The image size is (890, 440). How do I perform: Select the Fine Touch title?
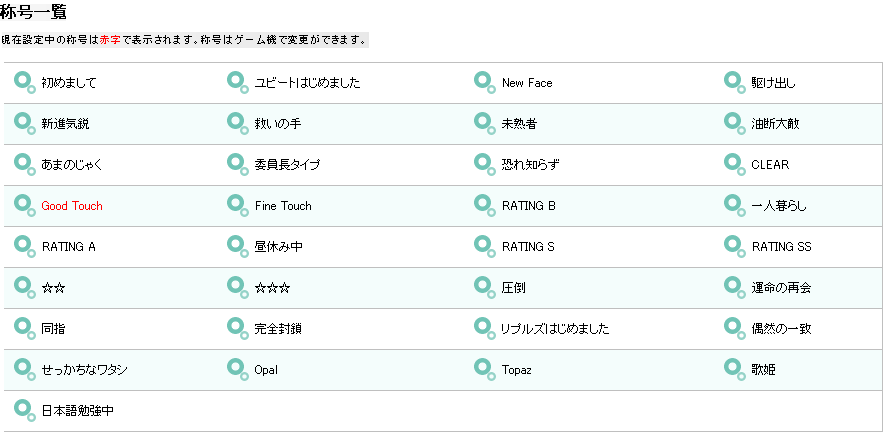click(x=283, y=206)
